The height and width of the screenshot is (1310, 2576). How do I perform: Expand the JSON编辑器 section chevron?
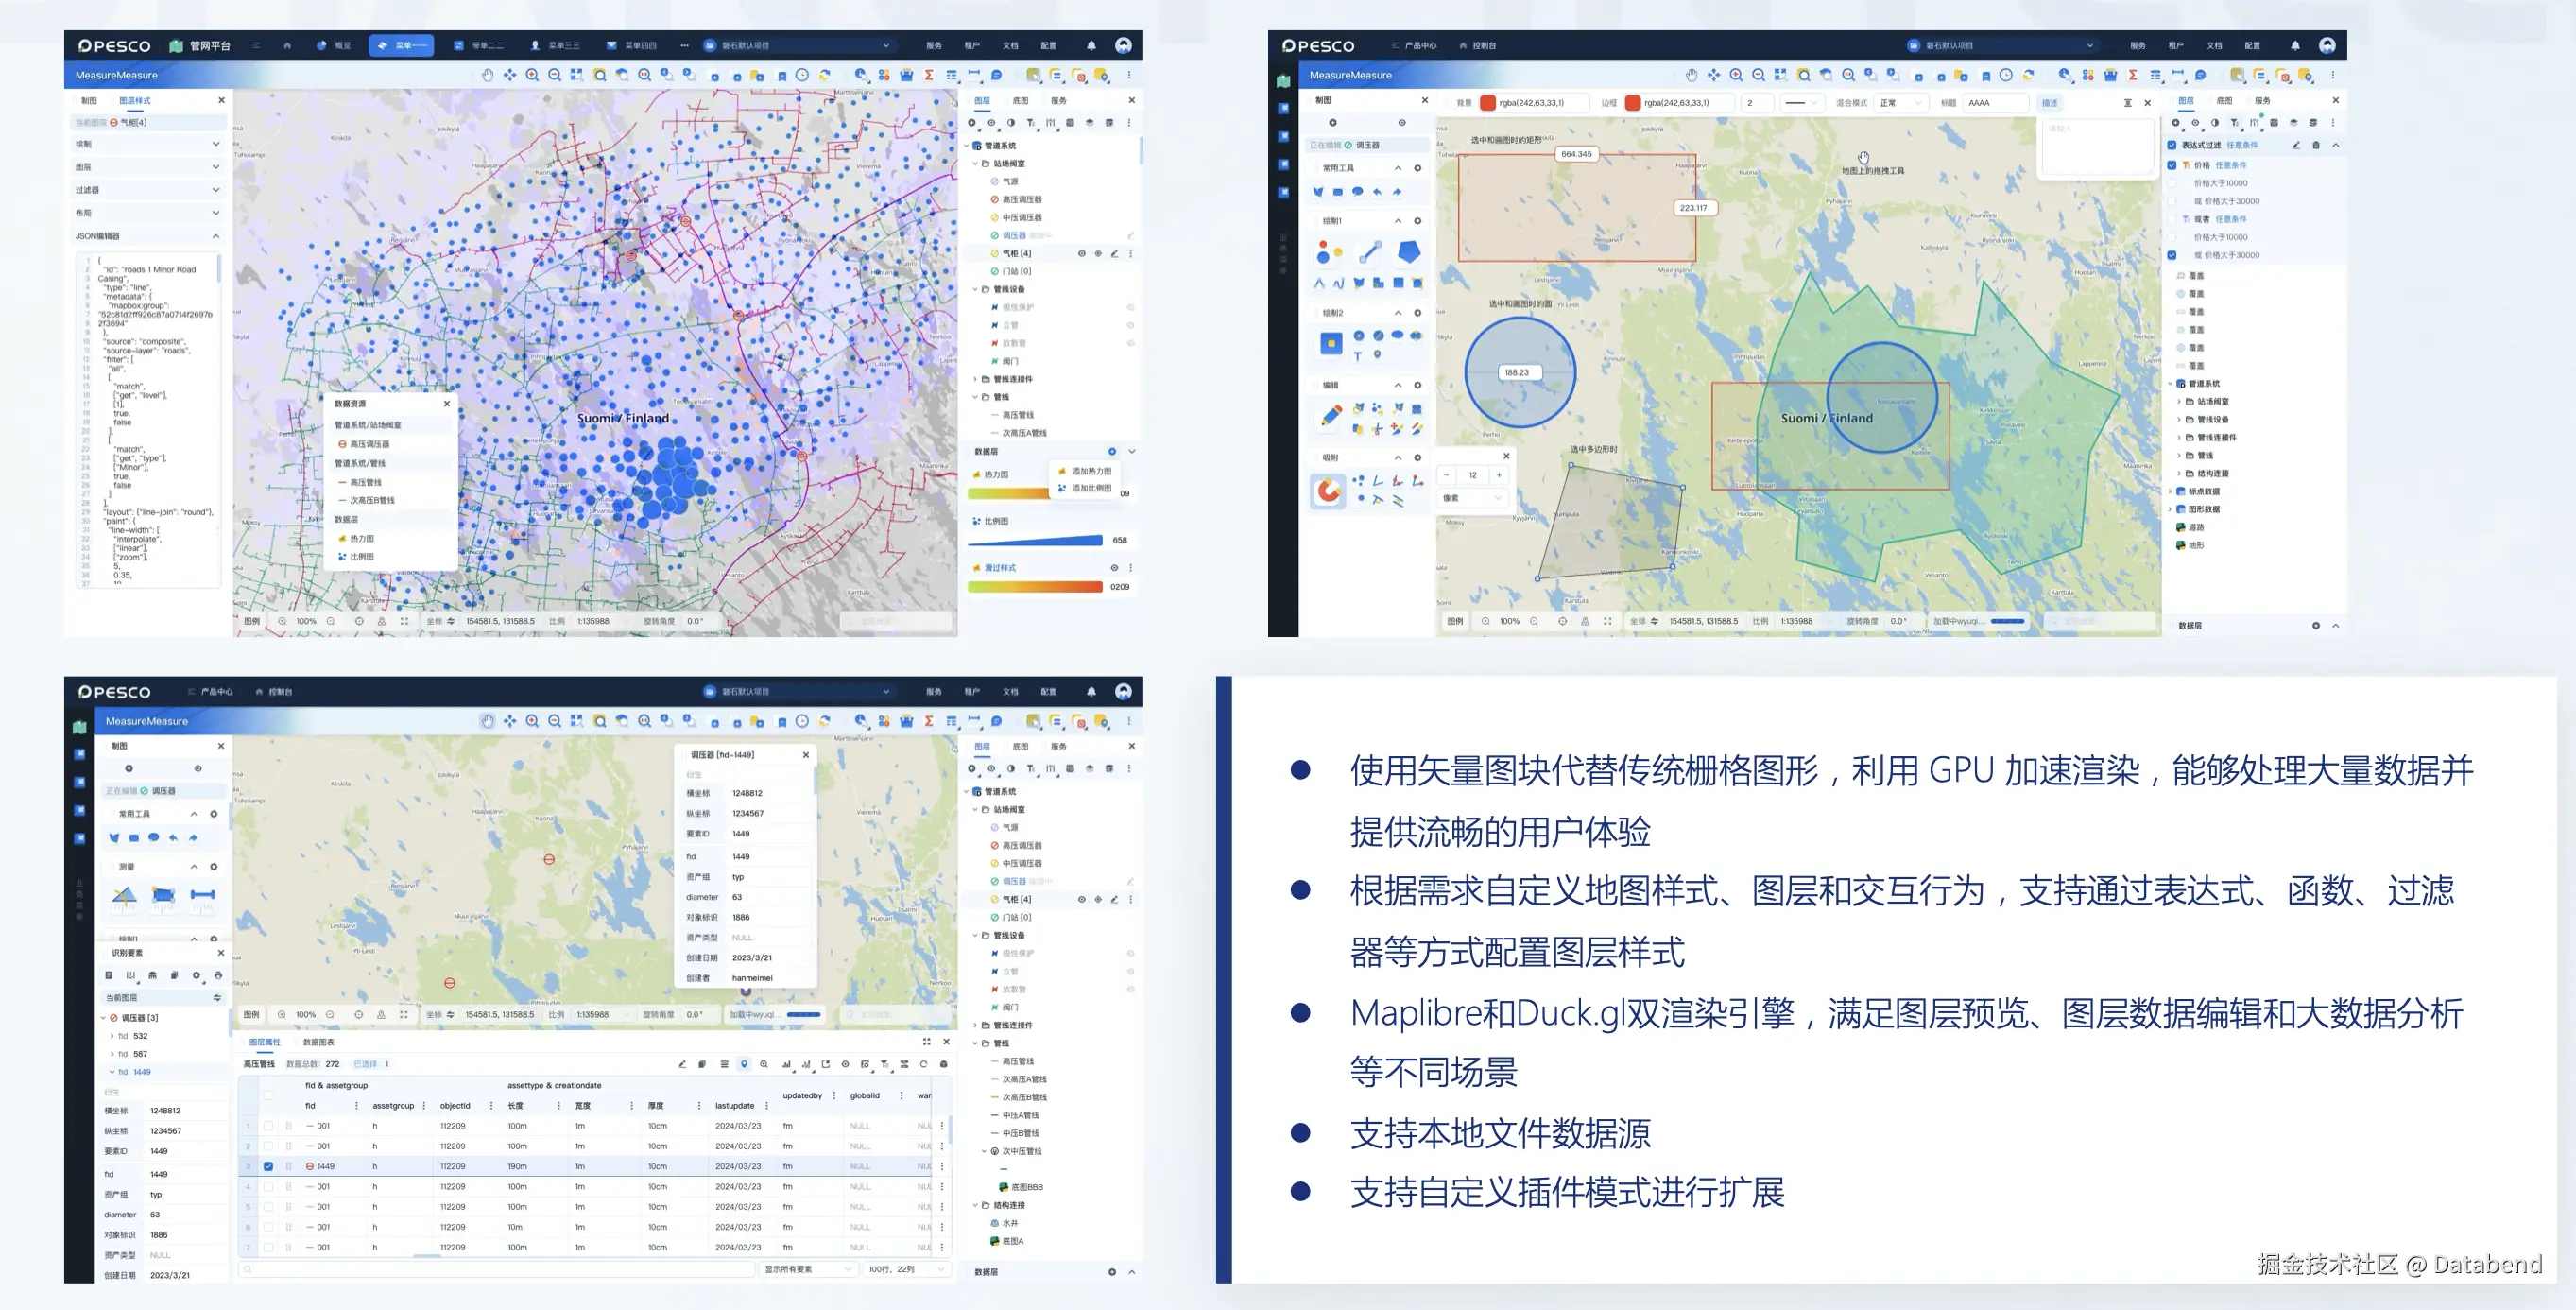216,236
